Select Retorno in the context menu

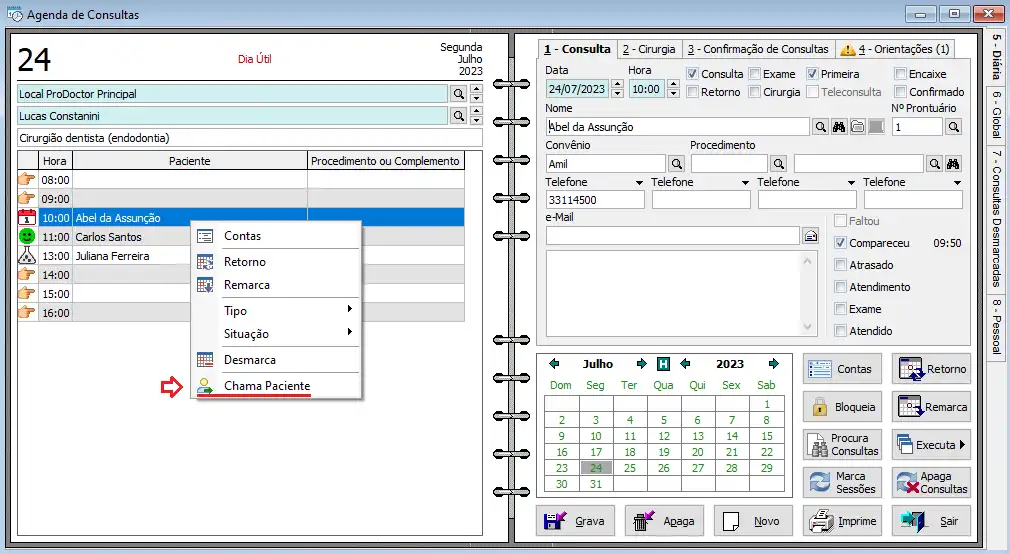[276, 262]
